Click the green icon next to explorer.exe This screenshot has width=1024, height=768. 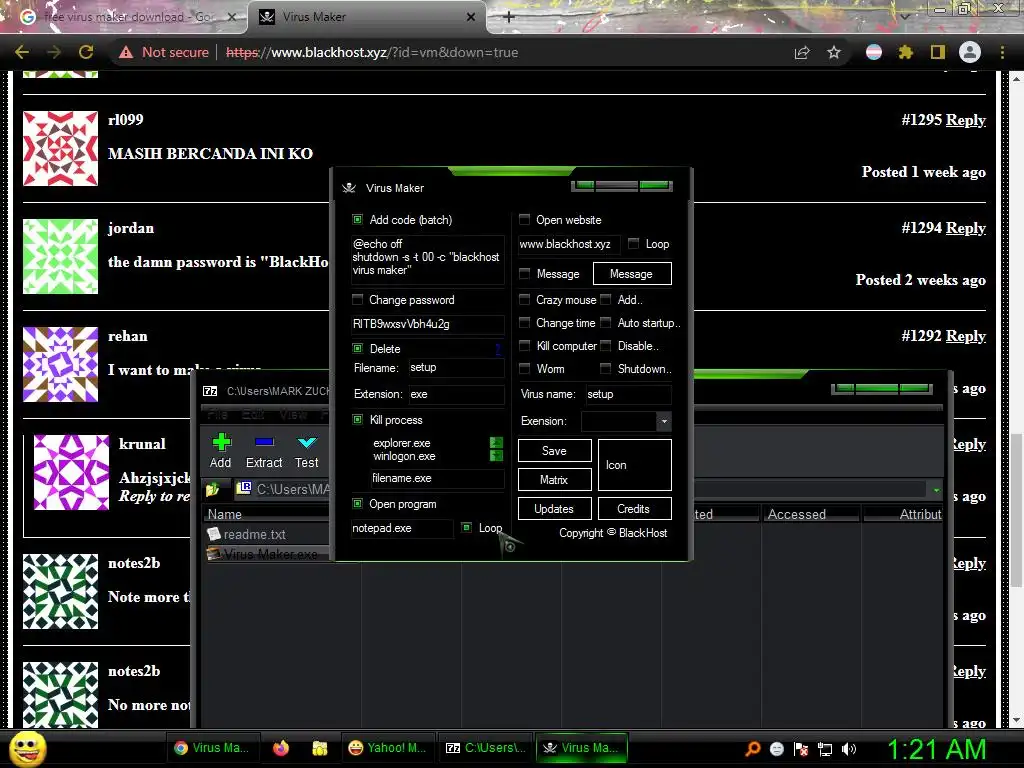[496, 443]
